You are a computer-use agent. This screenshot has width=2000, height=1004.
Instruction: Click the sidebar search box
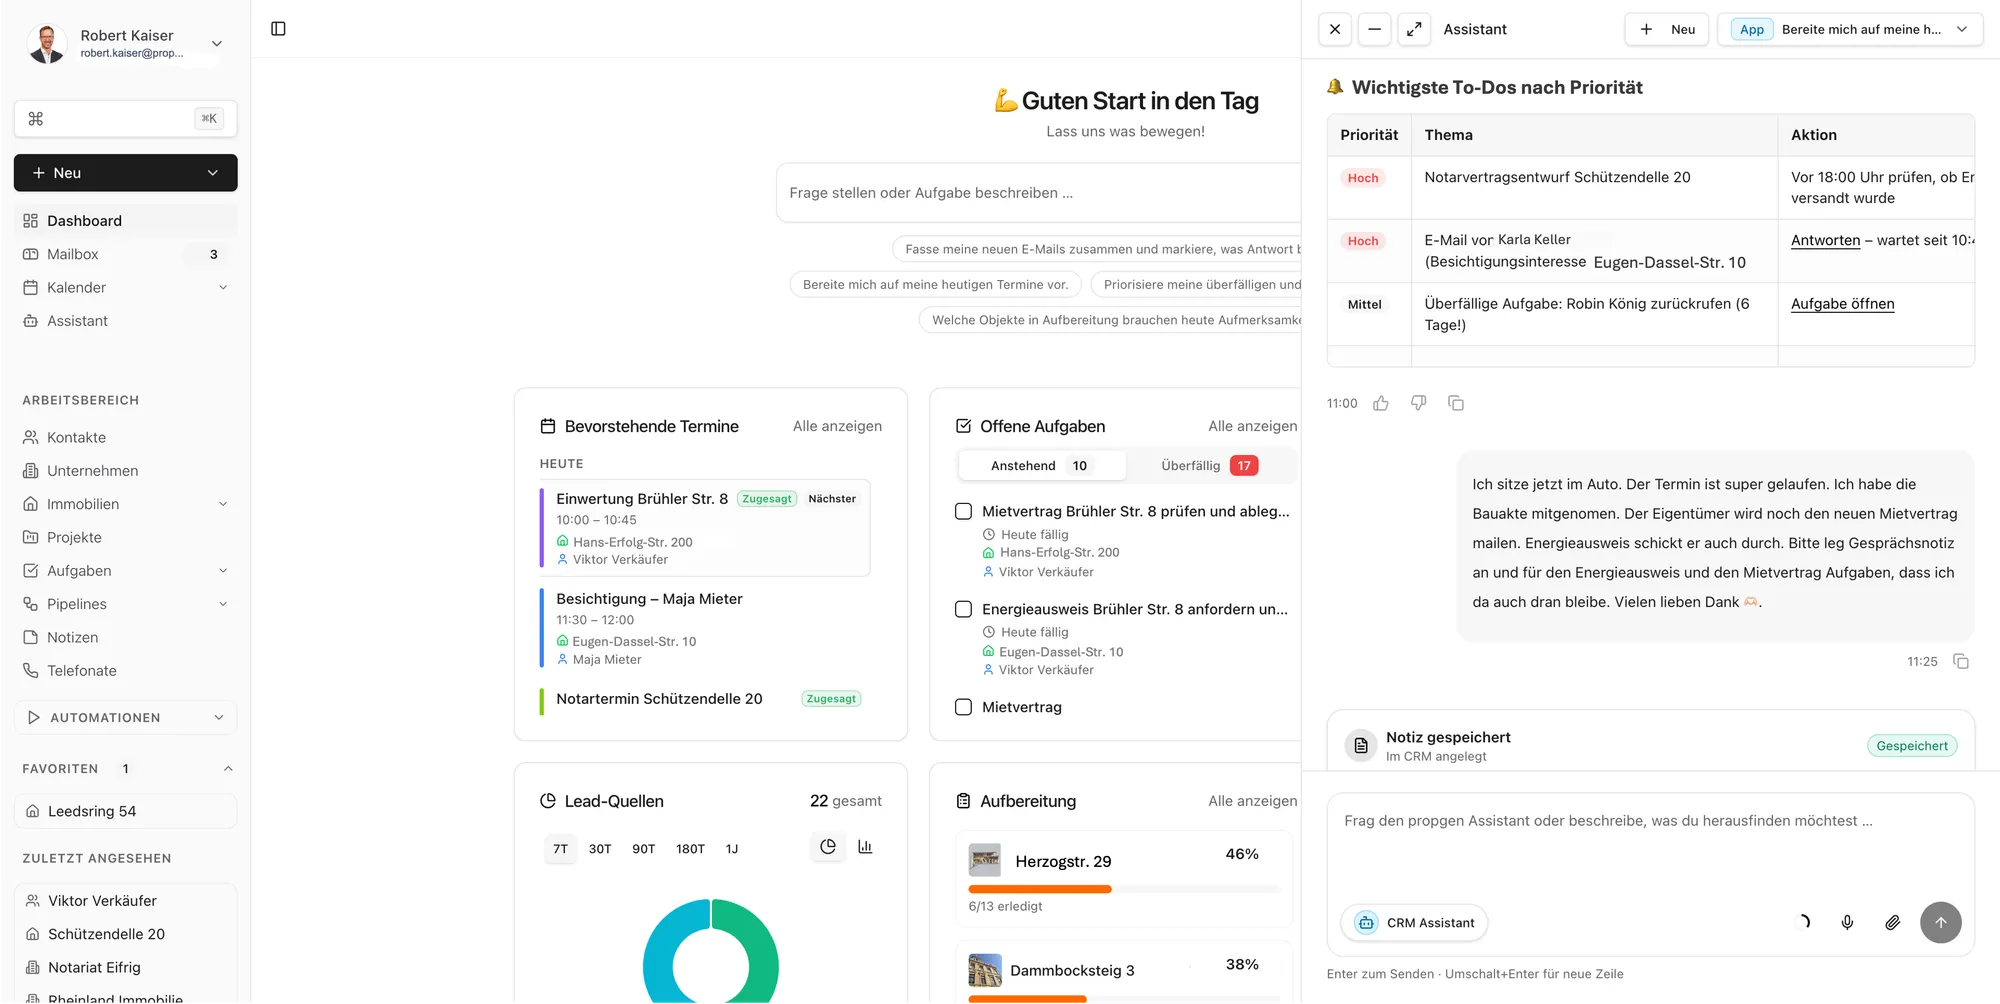(x=125, y=118)
